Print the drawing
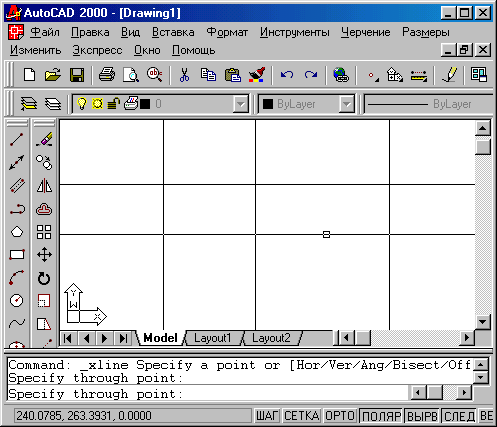Image resolution: width=497 pixels, height=427 pixels. (107, 74)
